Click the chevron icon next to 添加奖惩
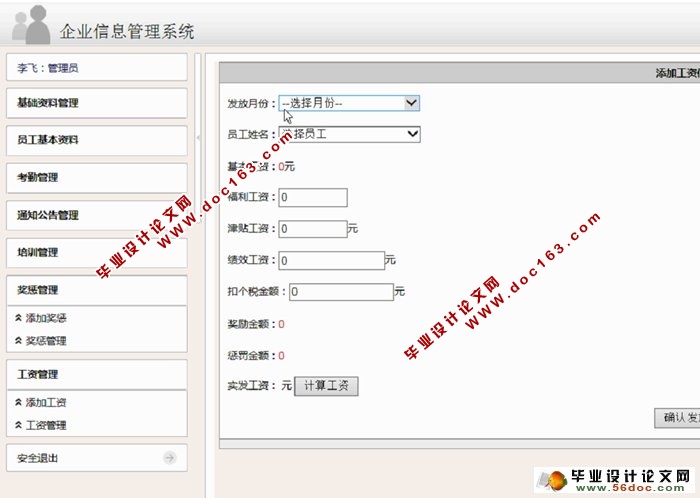Screen dimensions: 700x498 [x=18, y=318]
